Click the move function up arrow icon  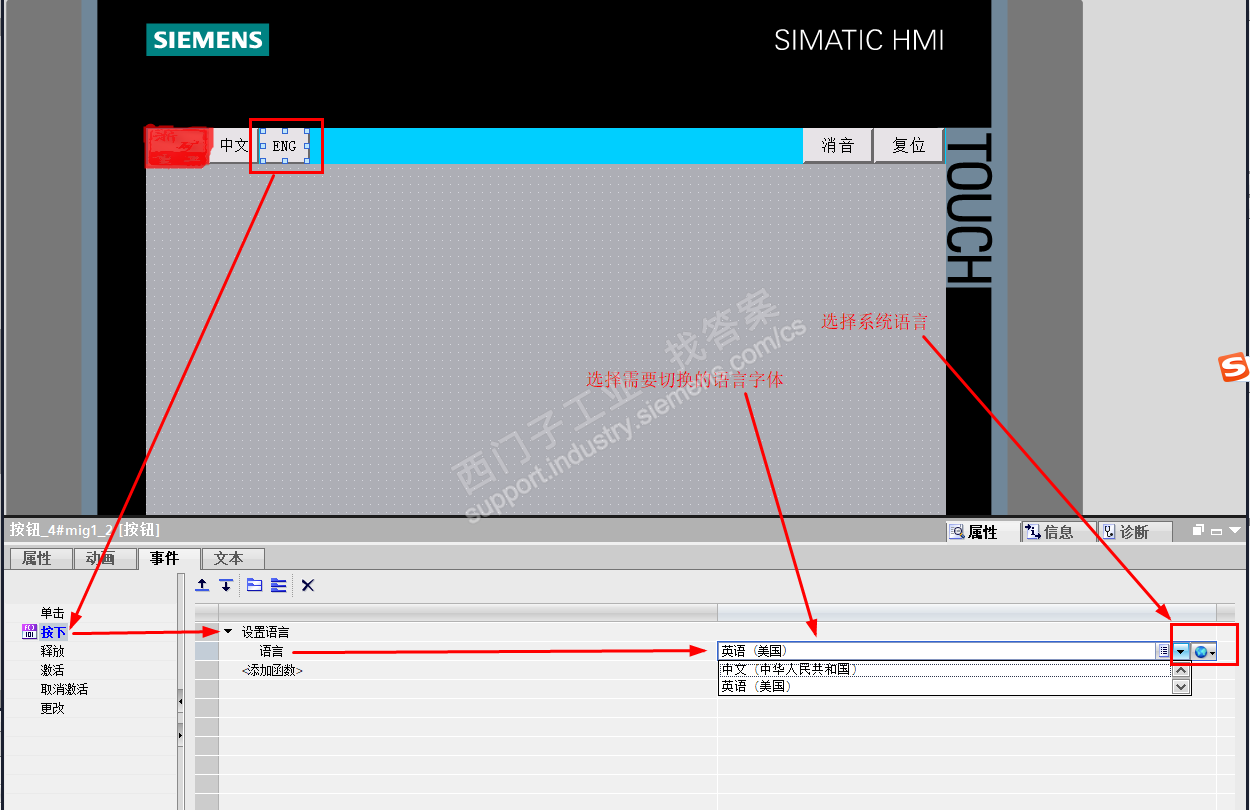click(202, 585)
